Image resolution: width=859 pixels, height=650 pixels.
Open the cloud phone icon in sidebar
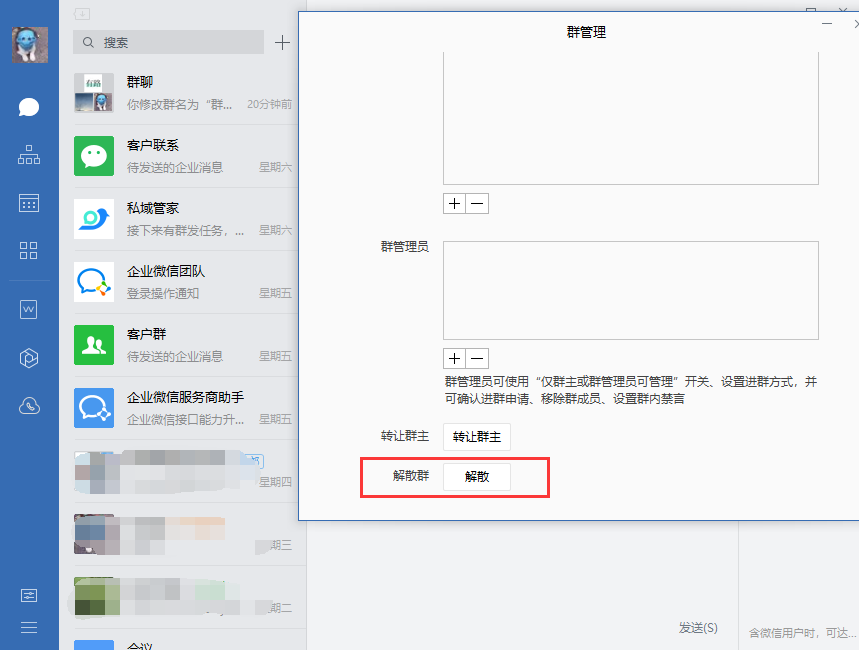coord(29,406)
